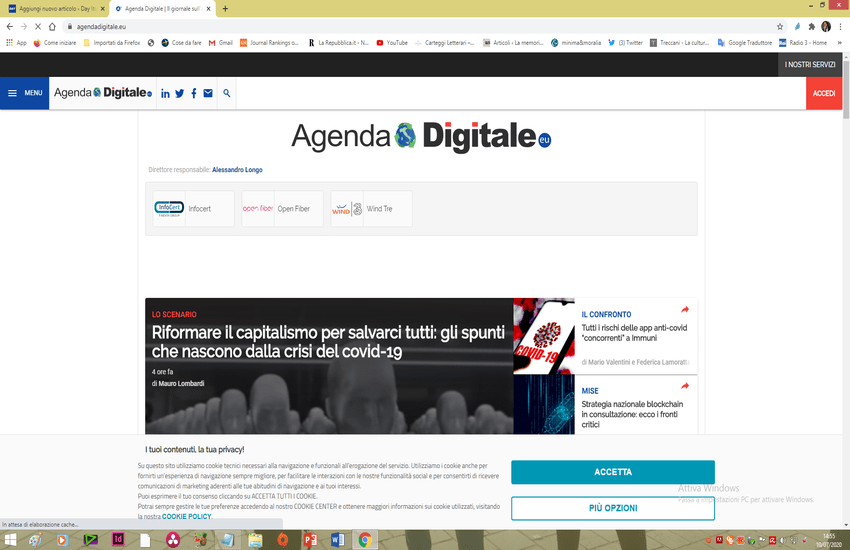The height and width of the screenshot is (550, 850).
Task: Open Adobe InDesign from the taskbar
Action: coord(118,539)
